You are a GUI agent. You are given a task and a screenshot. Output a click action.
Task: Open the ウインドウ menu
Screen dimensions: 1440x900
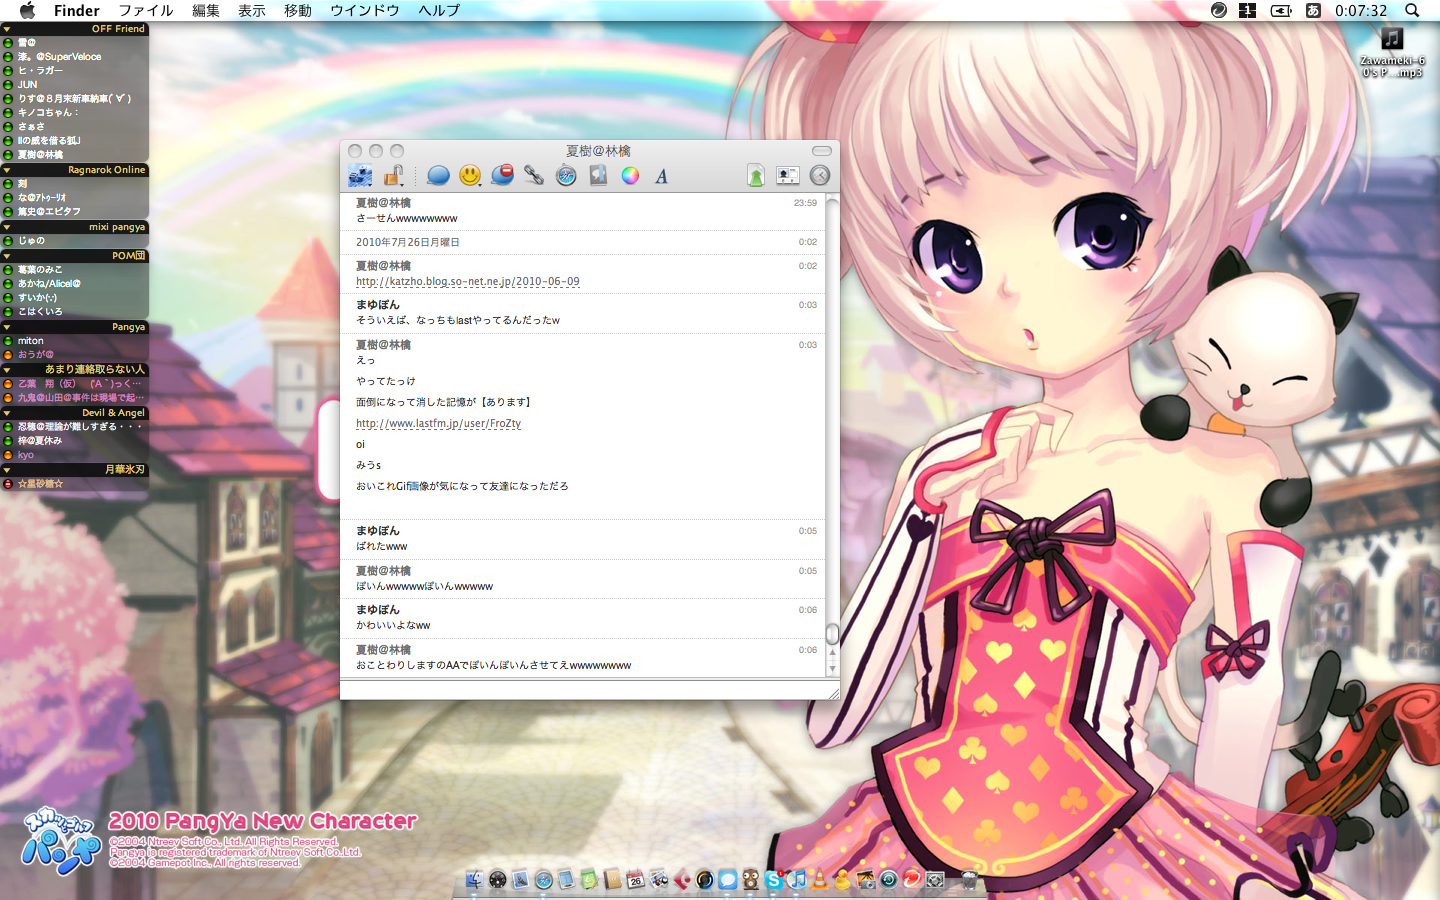[364, 10]
